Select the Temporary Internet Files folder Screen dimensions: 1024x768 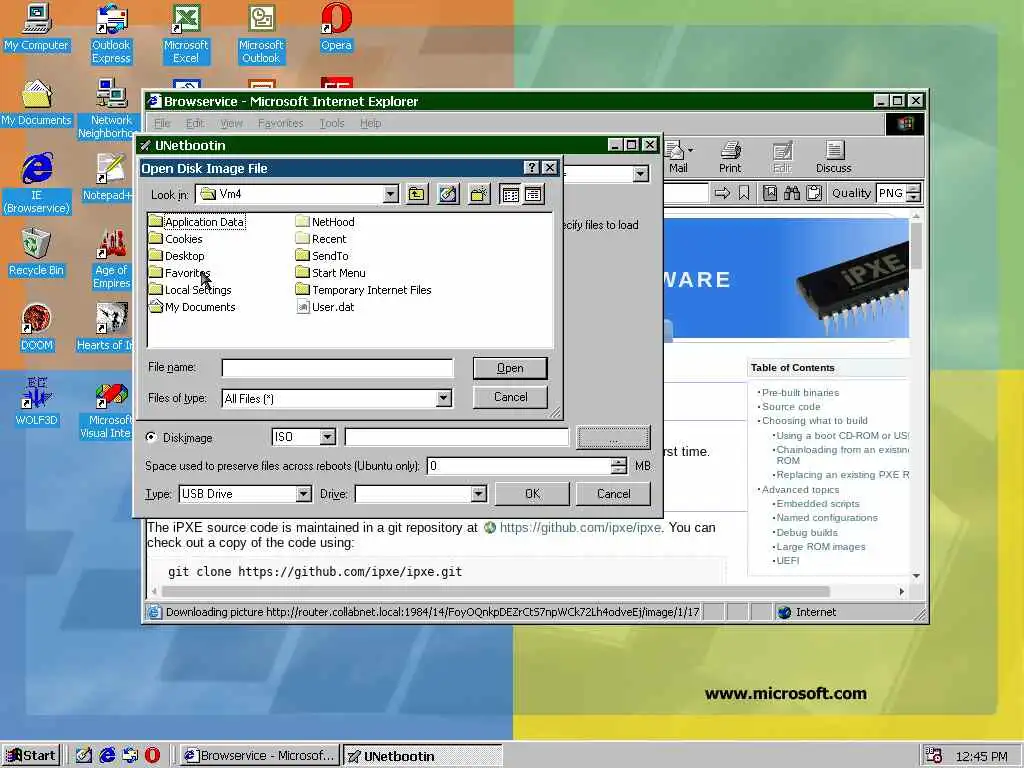(x=363, y=289)
